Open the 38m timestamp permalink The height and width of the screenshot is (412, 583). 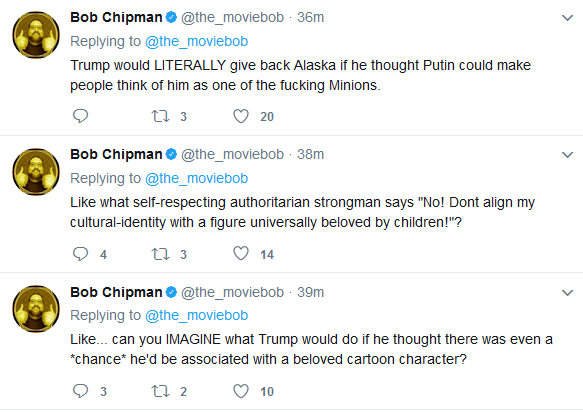tap(310, 154)
